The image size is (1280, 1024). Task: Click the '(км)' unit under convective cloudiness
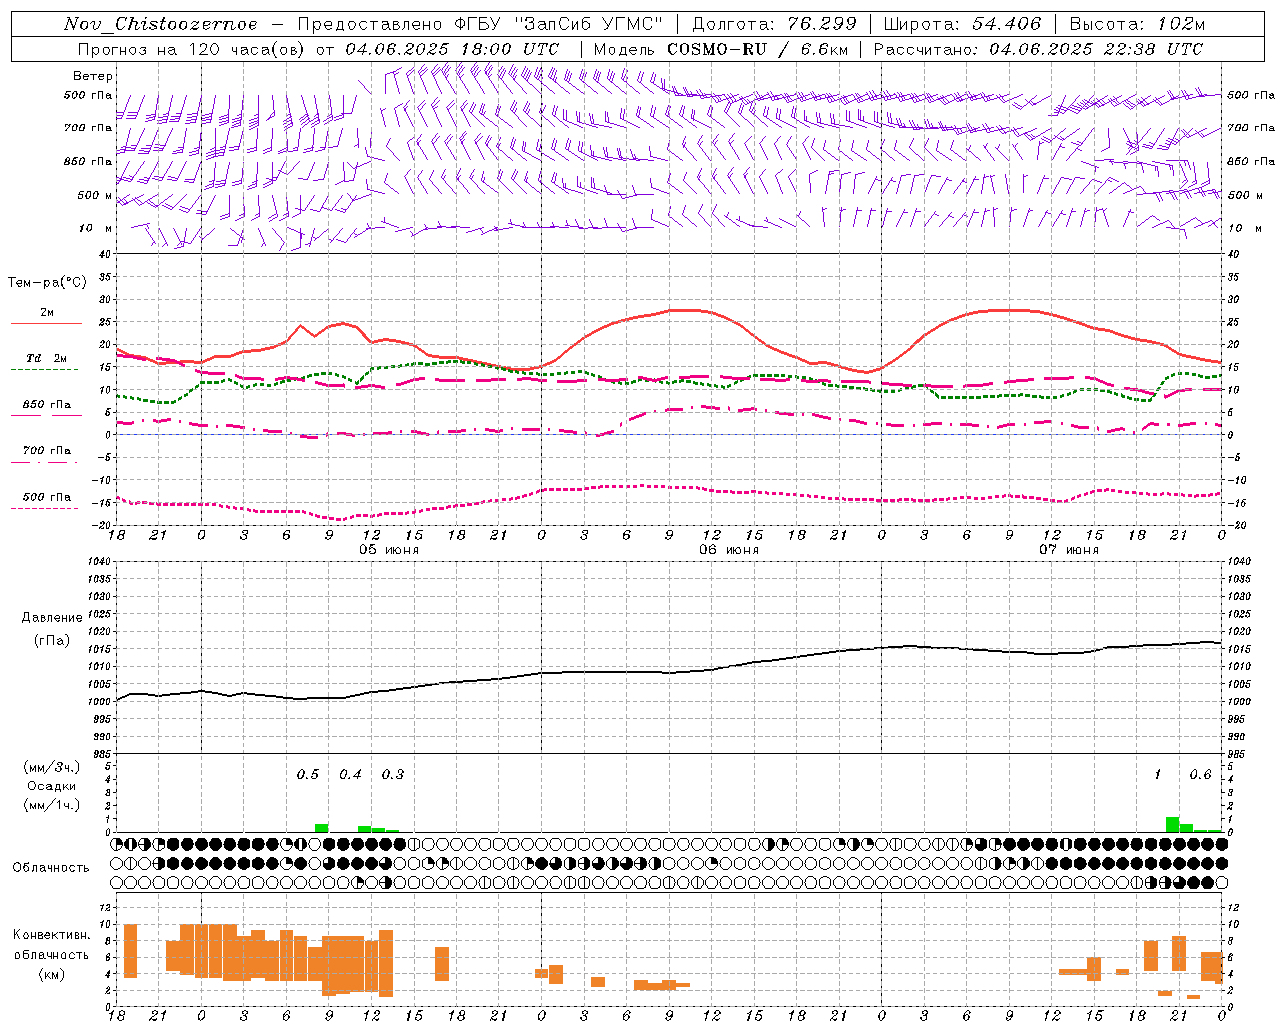(x=51, y=974)
